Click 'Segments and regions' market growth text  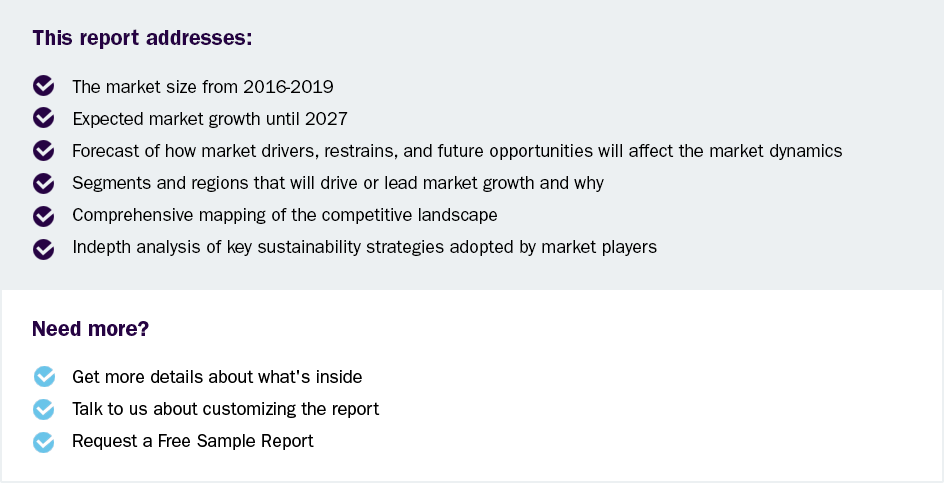click(x=338, y=183)
